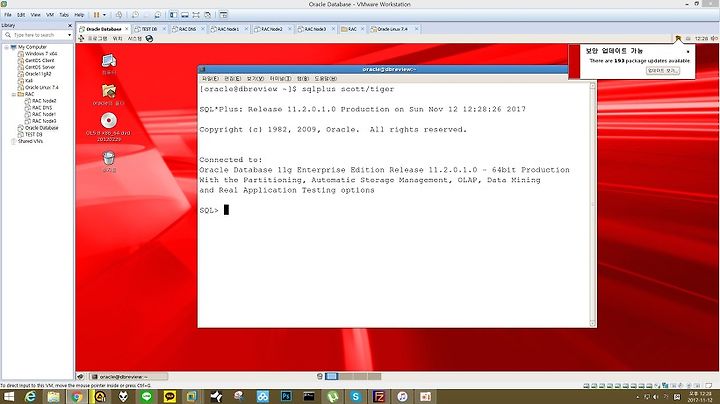Image resolution: width=720 pixels, height=404 pixels.
Task: Click the update button in the notification popup
Action: [x=662, y=71]
